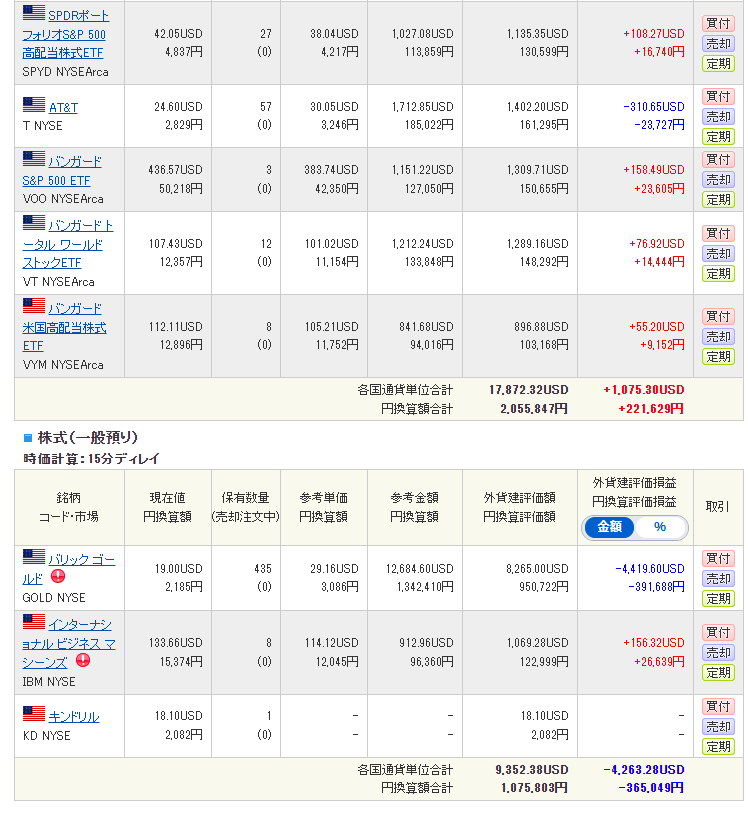Select the 17,872.32USD total value

click(528, 390)
